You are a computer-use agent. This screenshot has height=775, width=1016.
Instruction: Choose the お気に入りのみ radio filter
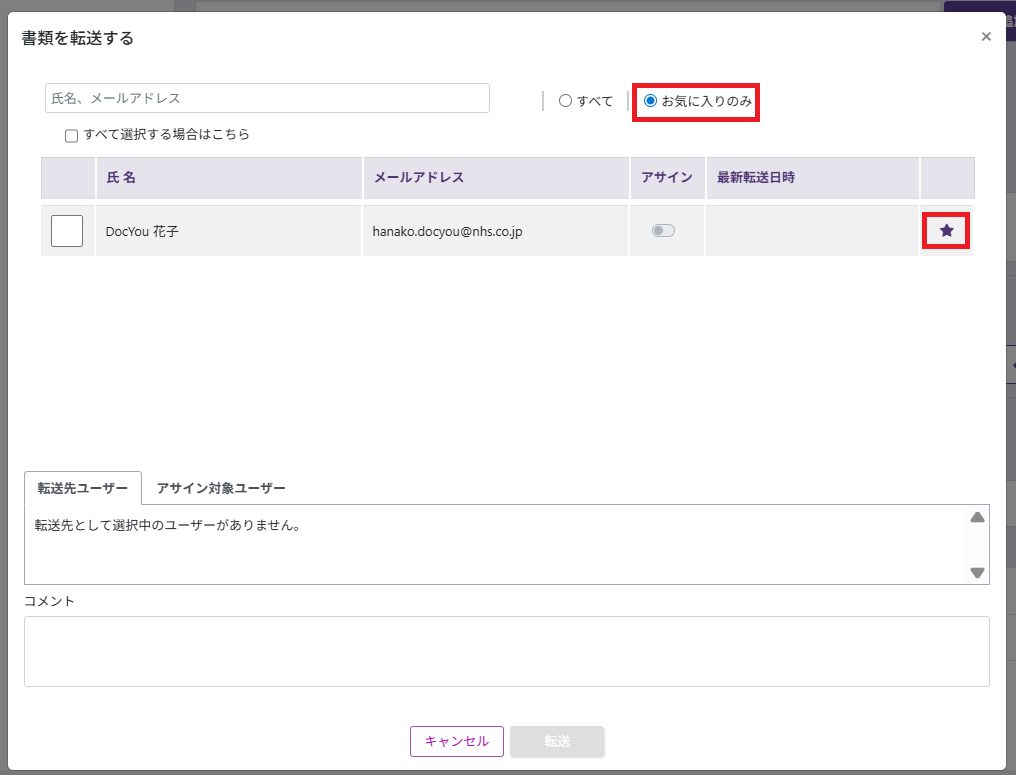click(651, 101)
